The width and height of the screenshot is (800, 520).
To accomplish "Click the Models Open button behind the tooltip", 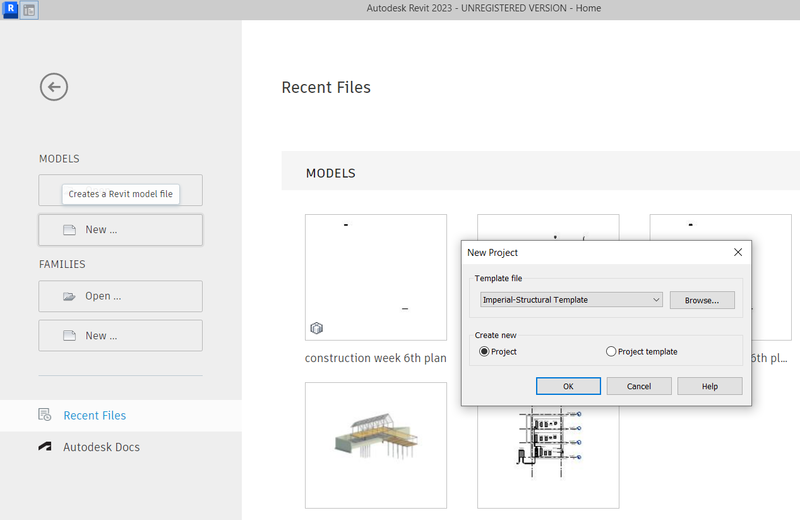I will pos(120,190).
